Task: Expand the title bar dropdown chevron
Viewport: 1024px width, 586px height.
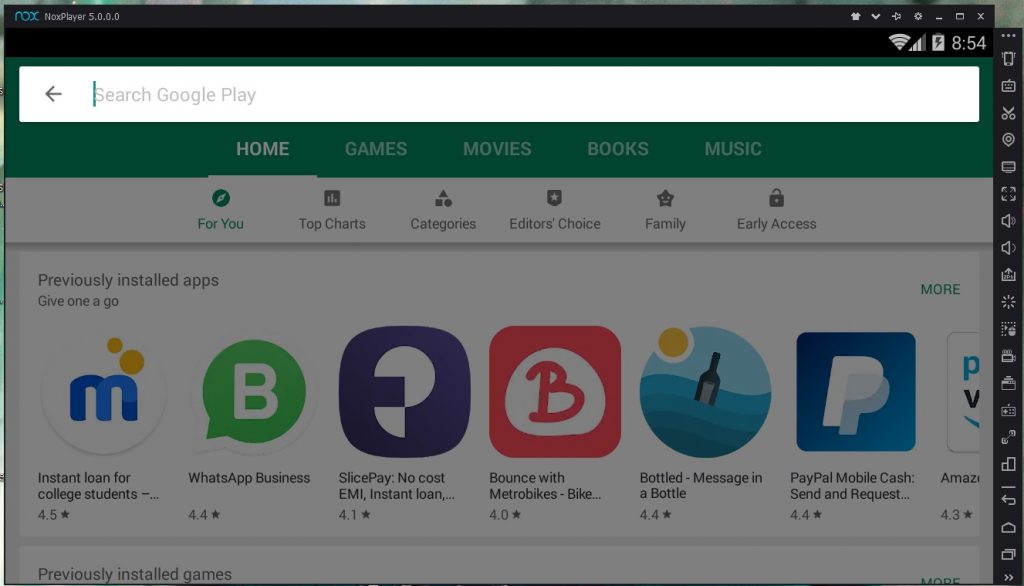Action: [x=876, y=16]
